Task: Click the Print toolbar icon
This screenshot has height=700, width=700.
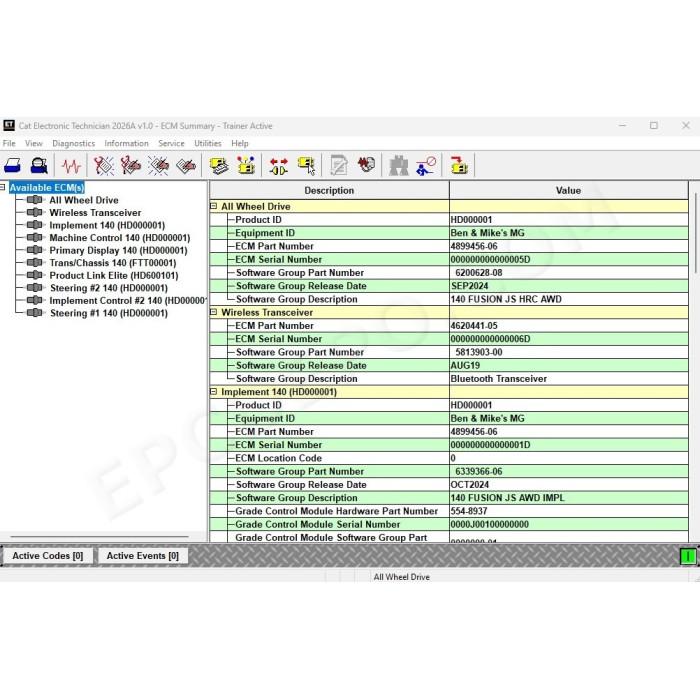Action: (x=12, y=166)
